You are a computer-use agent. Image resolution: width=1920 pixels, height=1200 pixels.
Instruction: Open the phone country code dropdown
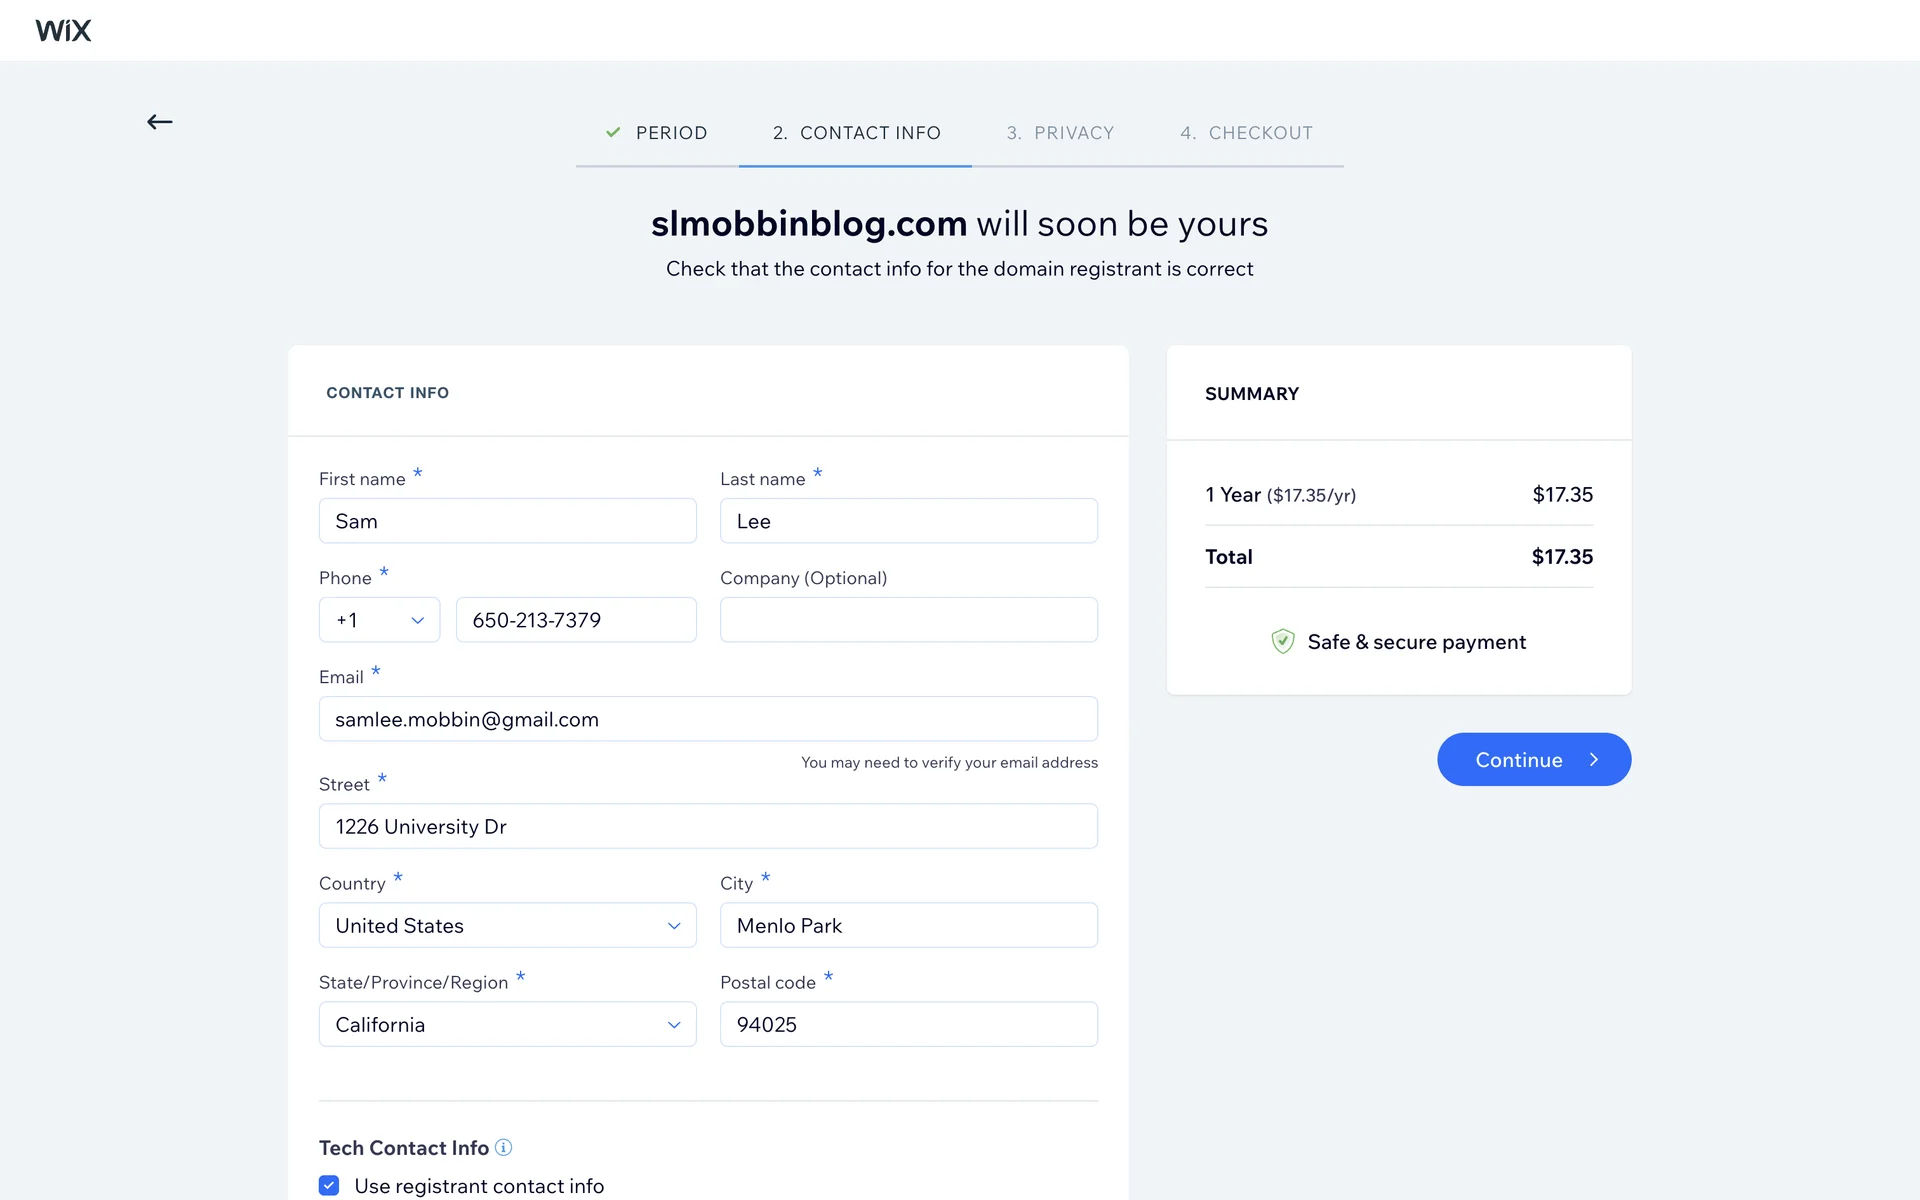point(379,620)
